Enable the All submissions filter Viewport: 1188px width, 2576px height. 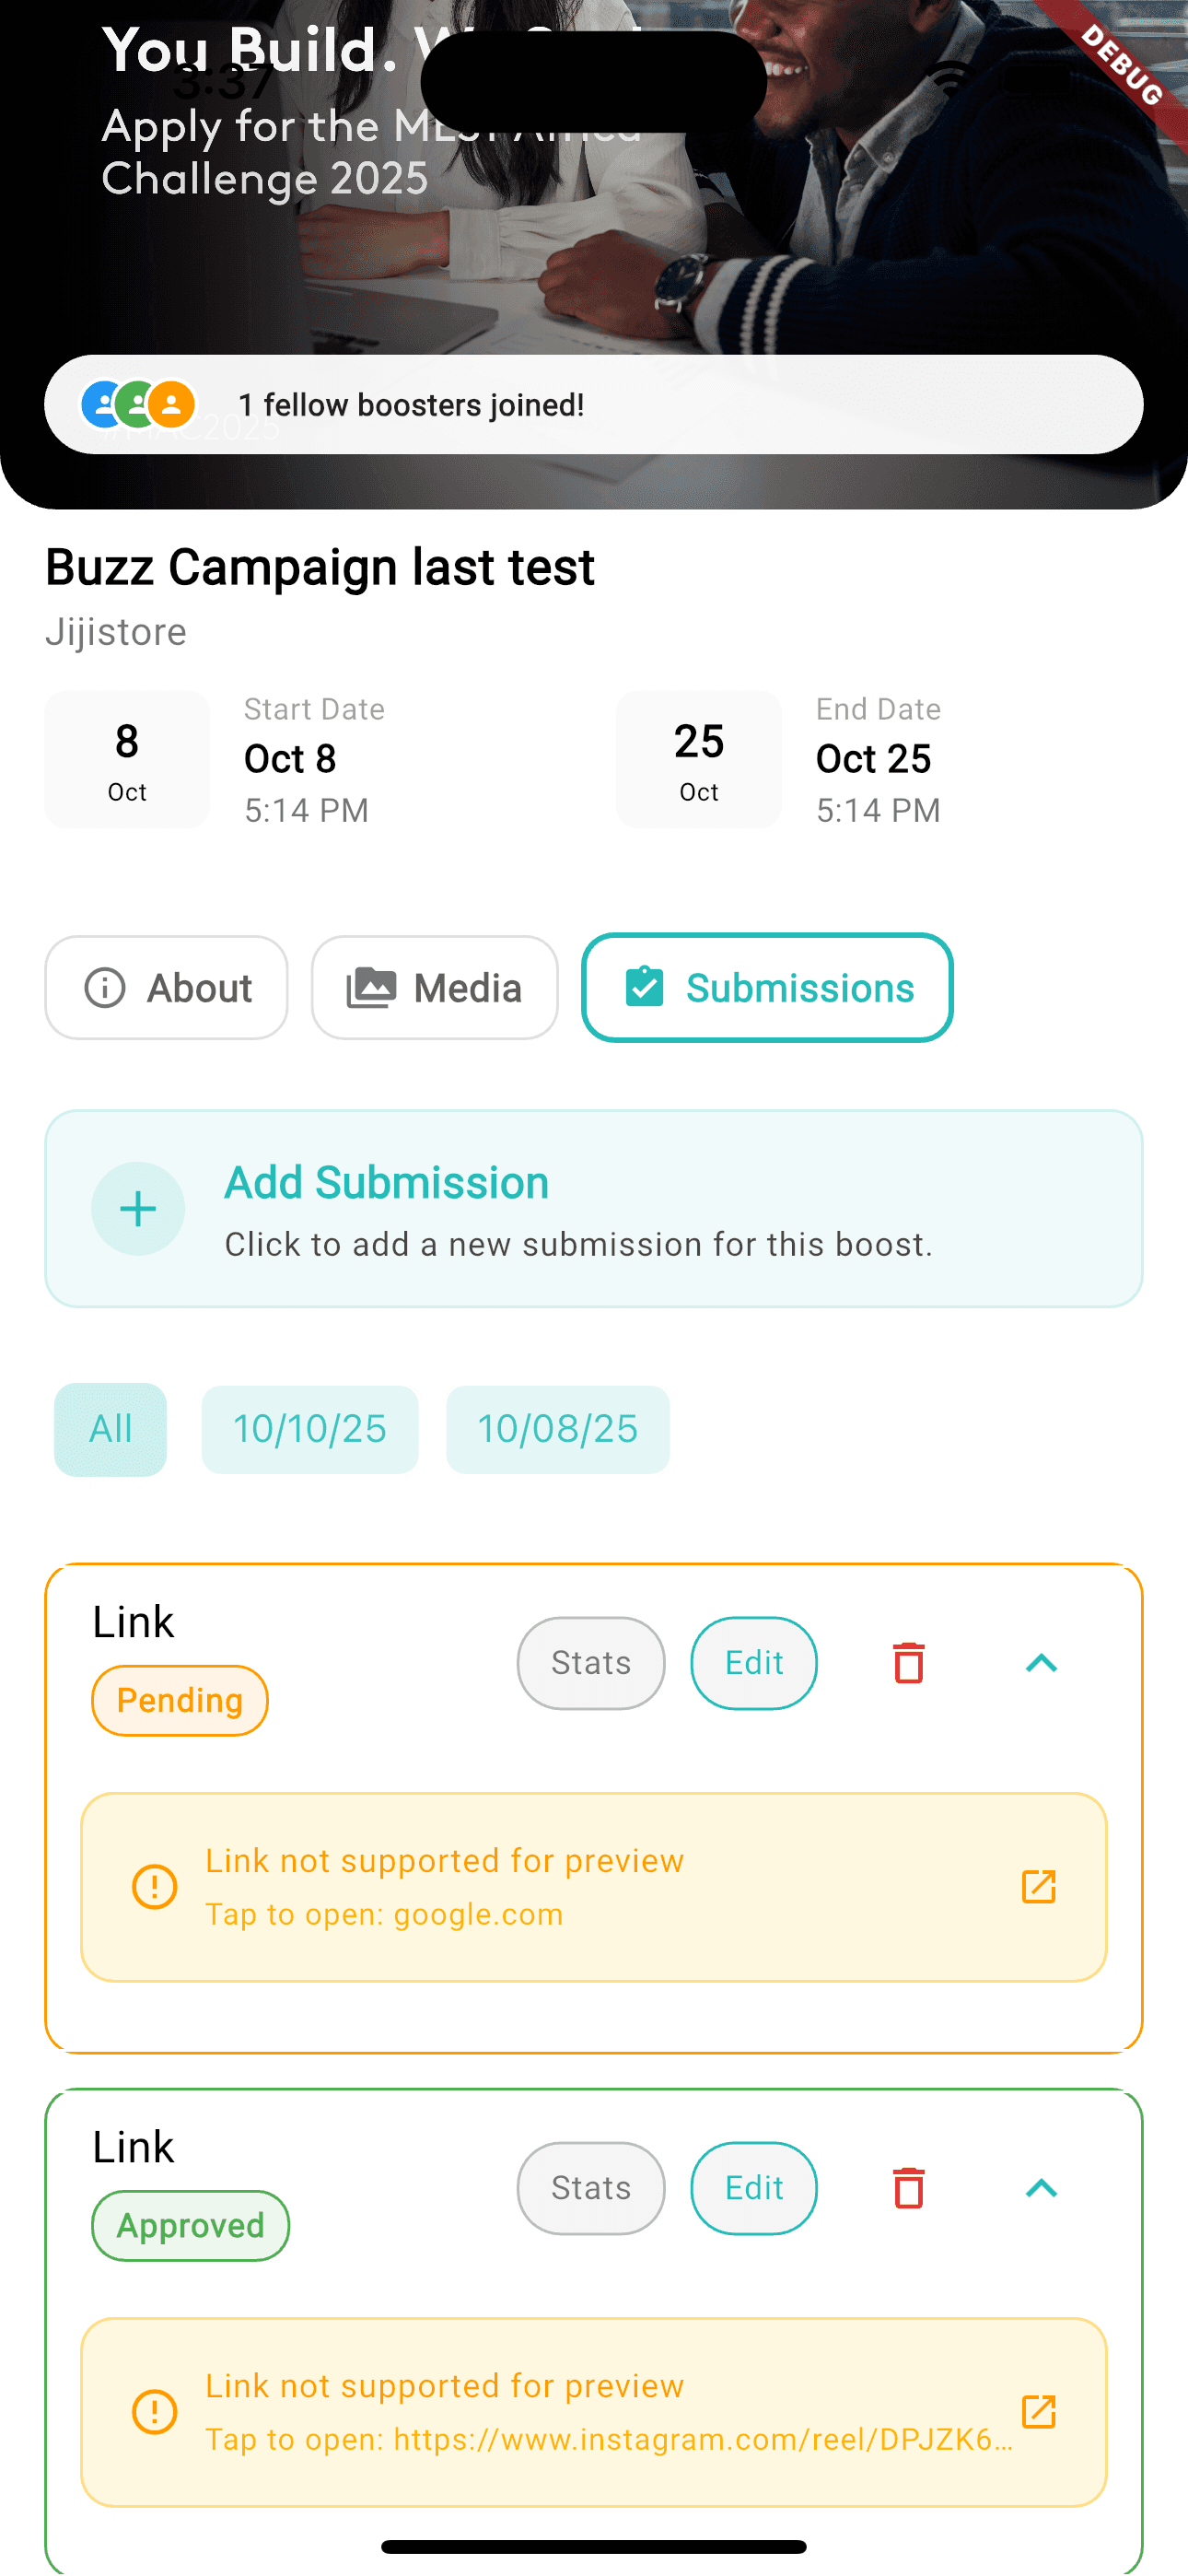tap(110, 1429)
